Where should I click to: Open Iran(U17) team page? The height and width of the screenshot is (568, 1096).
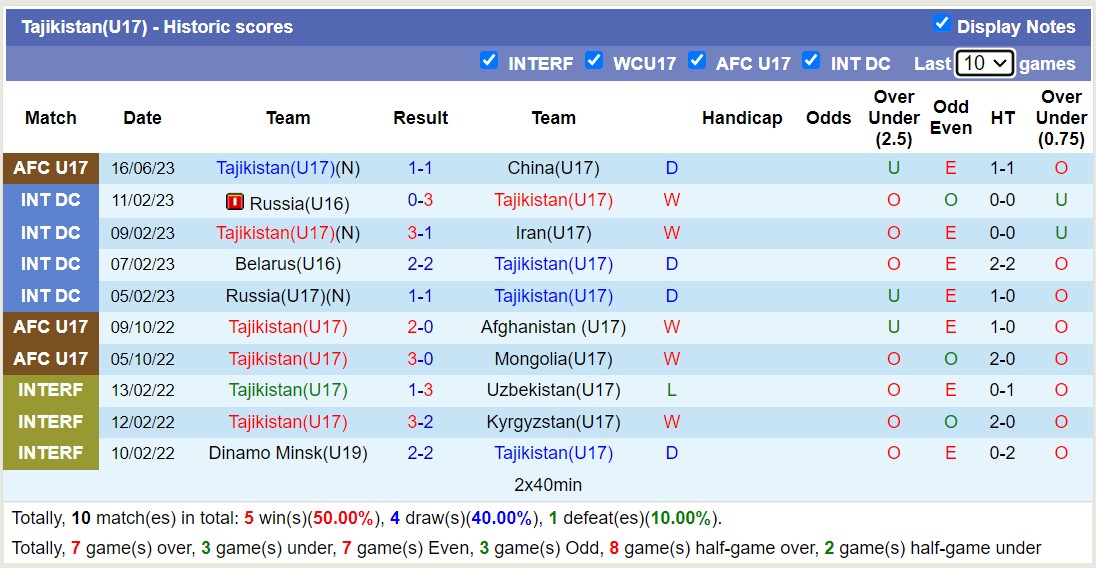pyautogui.click(x=553, y=233)
